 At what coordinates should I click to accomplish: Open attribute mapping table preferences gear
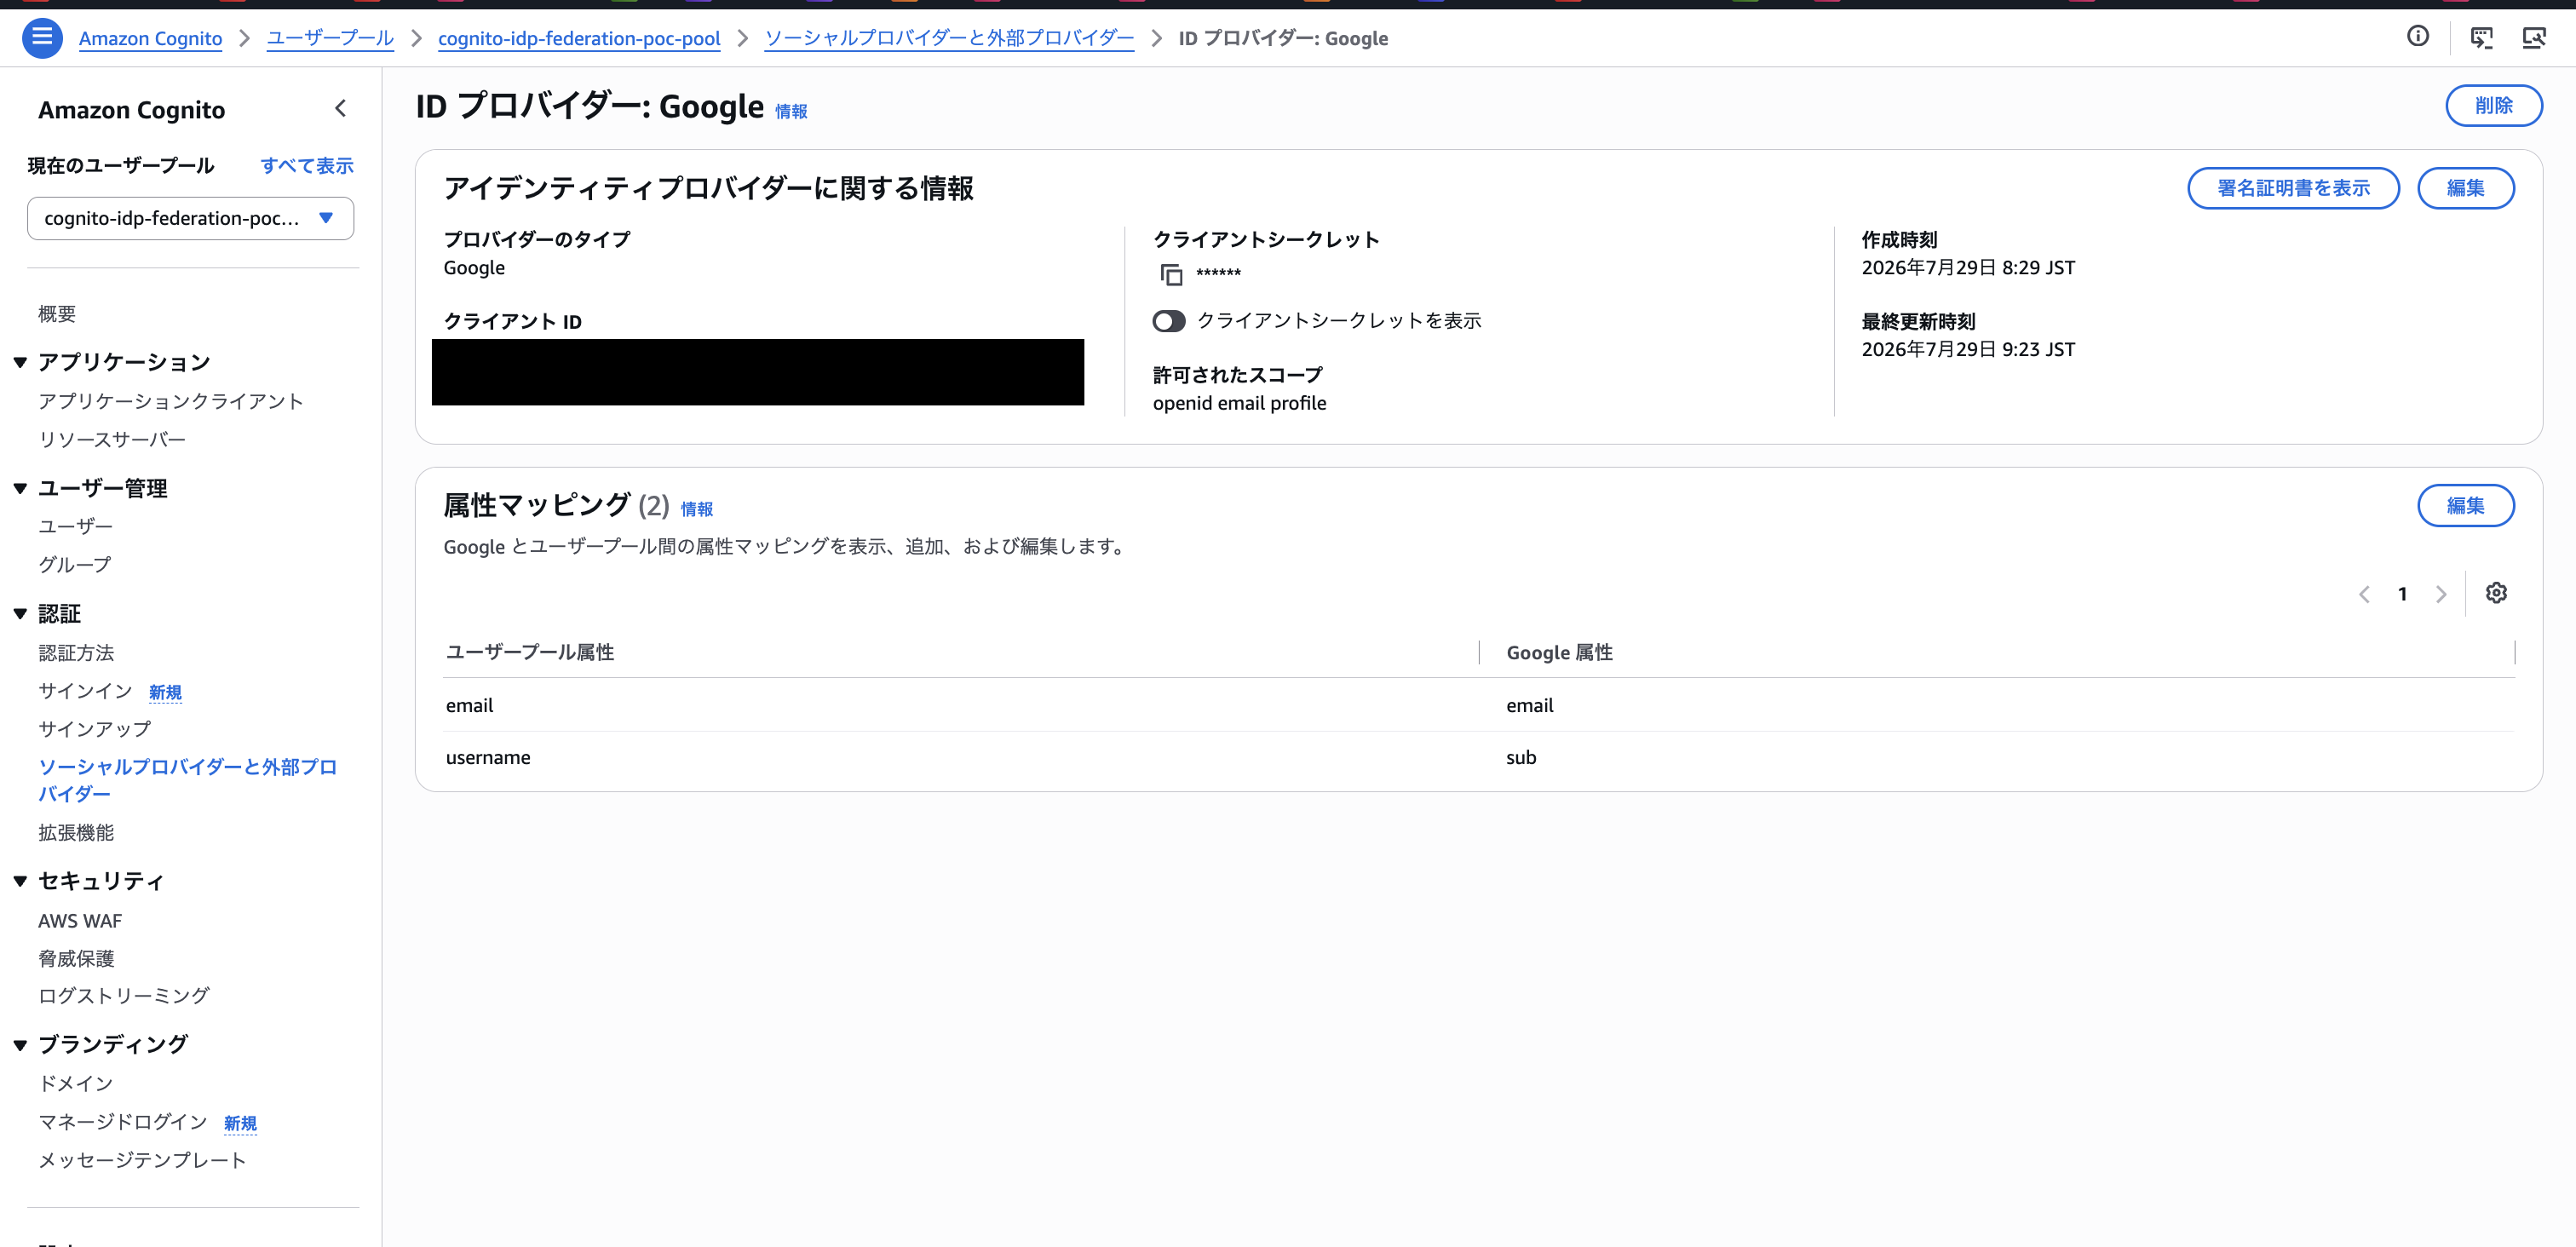point(2496,593)
